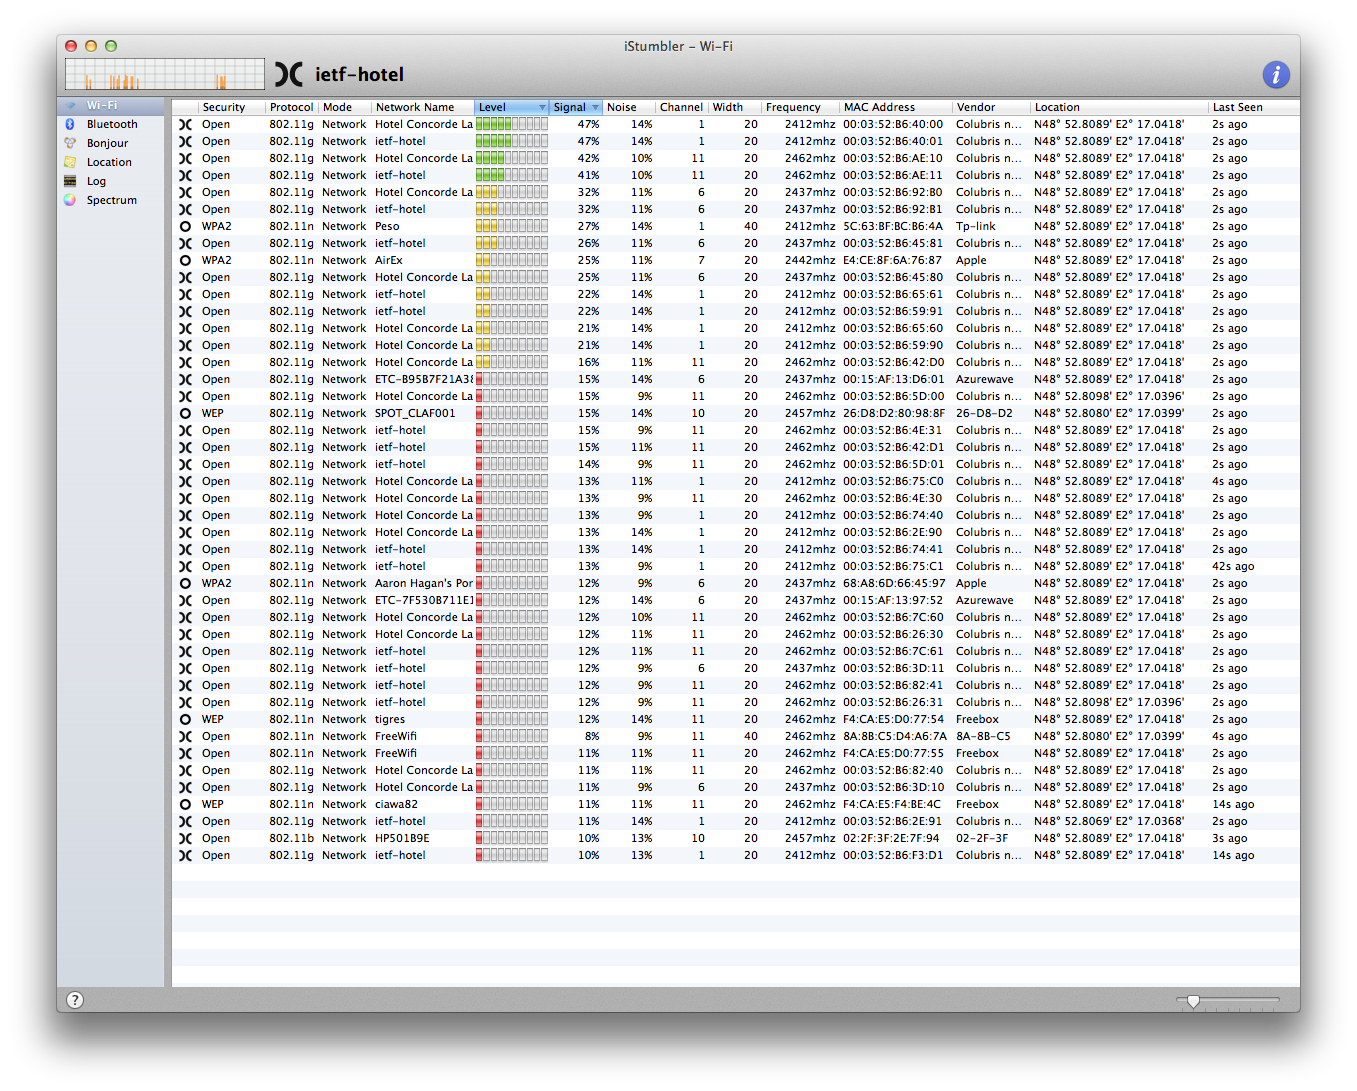Image resolution: width=1357 pixels, height=1091 pixels.
Task: Select the HP501B9E network row
Action: tap(735, 838)
